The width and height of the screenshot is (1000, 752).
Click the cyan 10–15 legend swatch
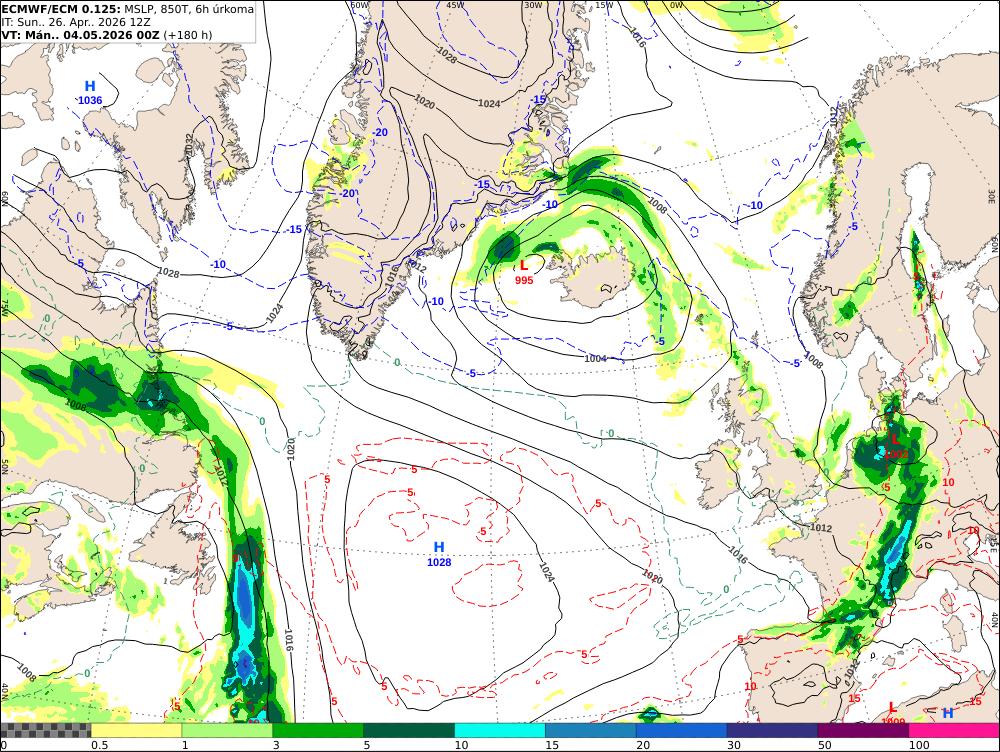(x=500, y=730)
